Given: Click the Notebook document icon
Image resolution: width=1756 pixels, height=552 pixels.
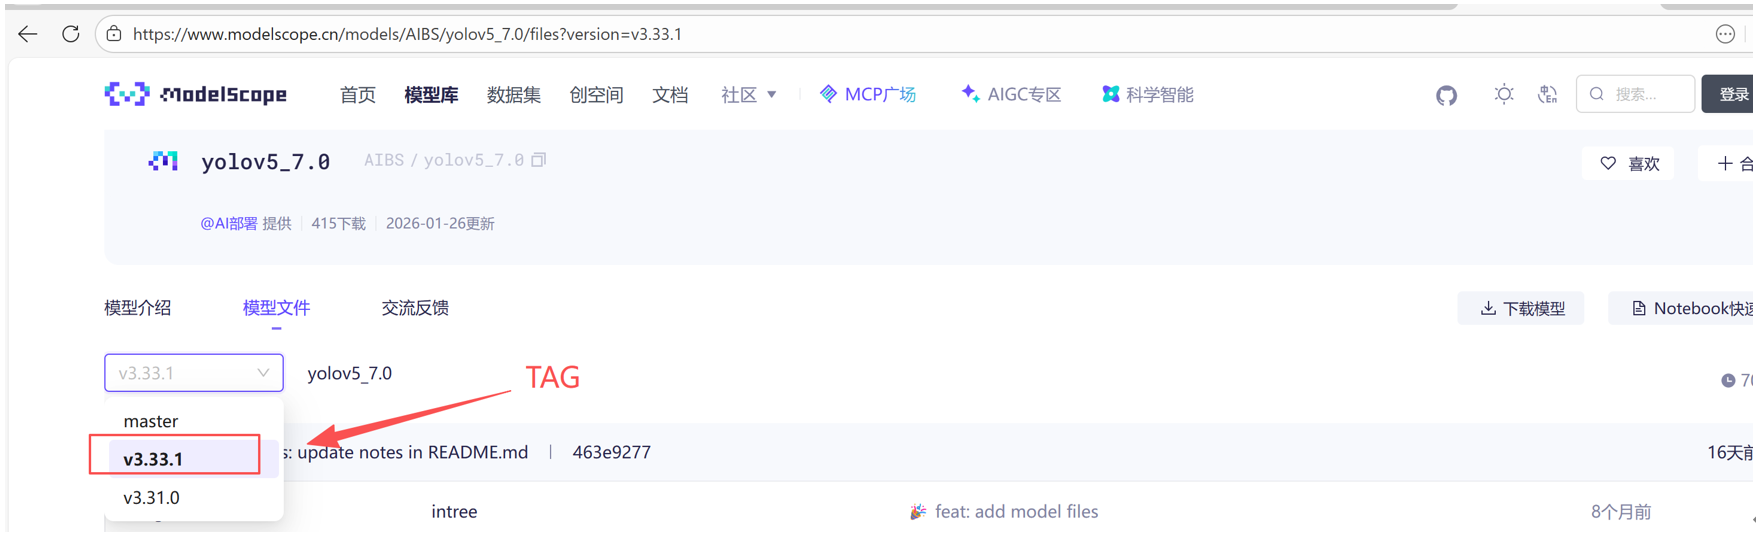Looking at the screenshot, I should click(1638, 308).
